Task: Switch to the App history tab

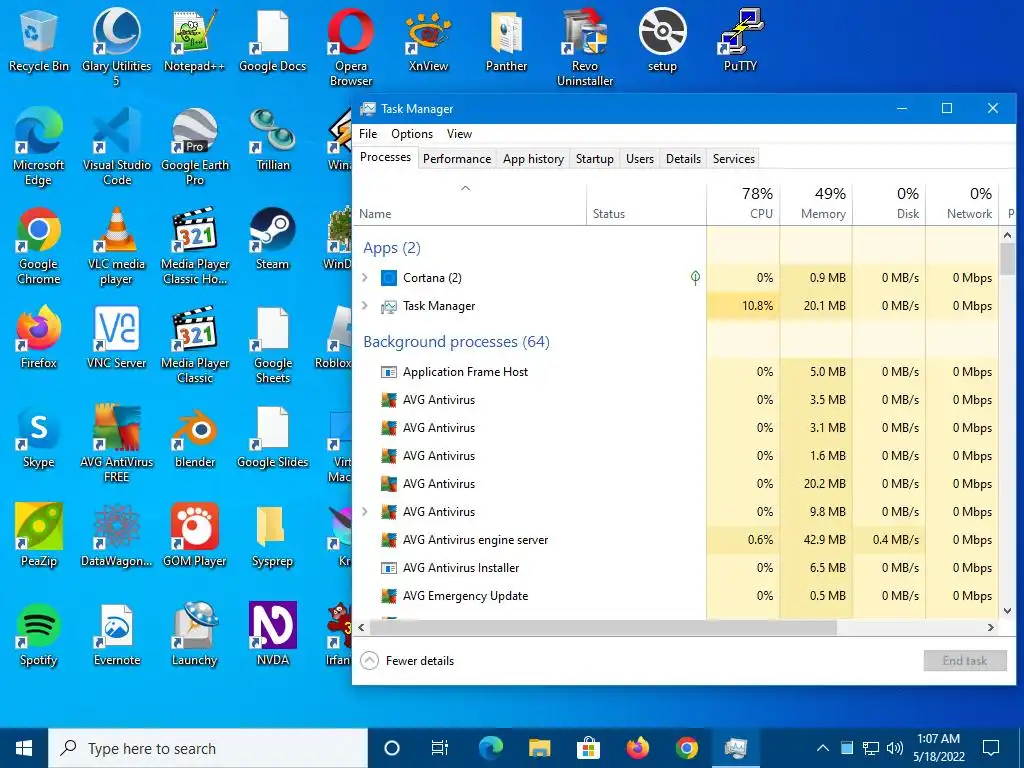Action: pos(533,159)
